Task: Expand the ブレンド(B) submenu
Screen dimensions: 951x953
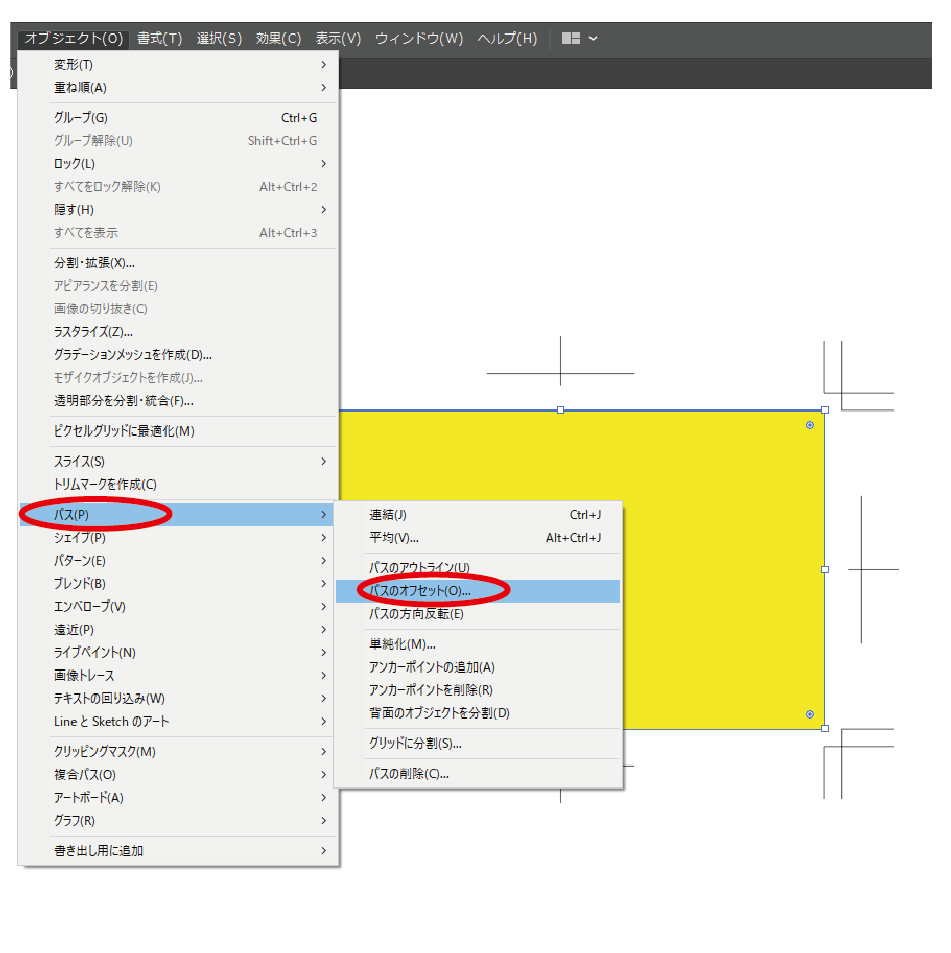Action: (x=178, y=583)
